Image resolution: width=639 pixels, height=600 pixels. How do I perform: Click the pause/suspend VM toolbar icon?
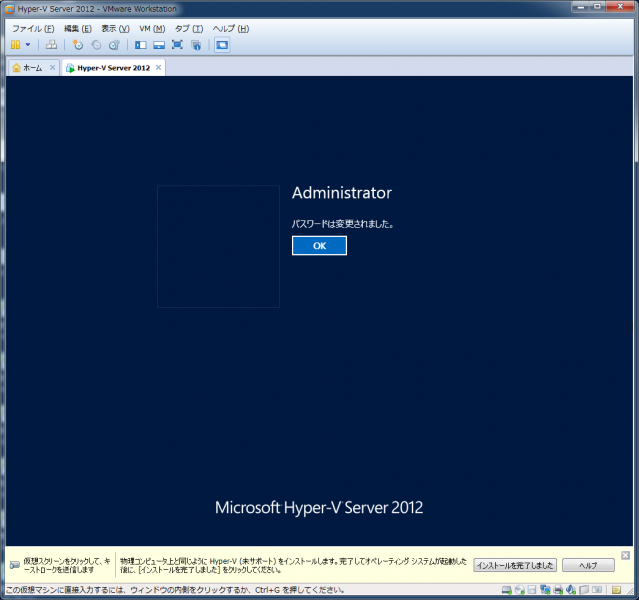(15, 44)
